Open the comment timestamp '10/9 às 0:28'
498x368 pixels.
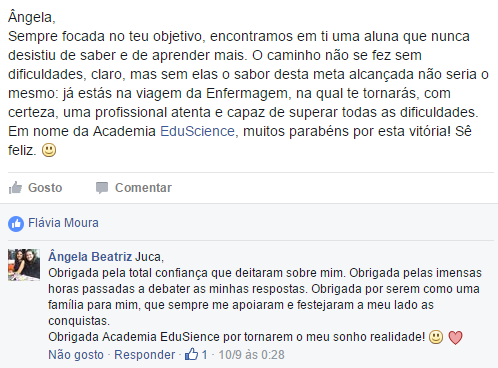tap(252, 355)
